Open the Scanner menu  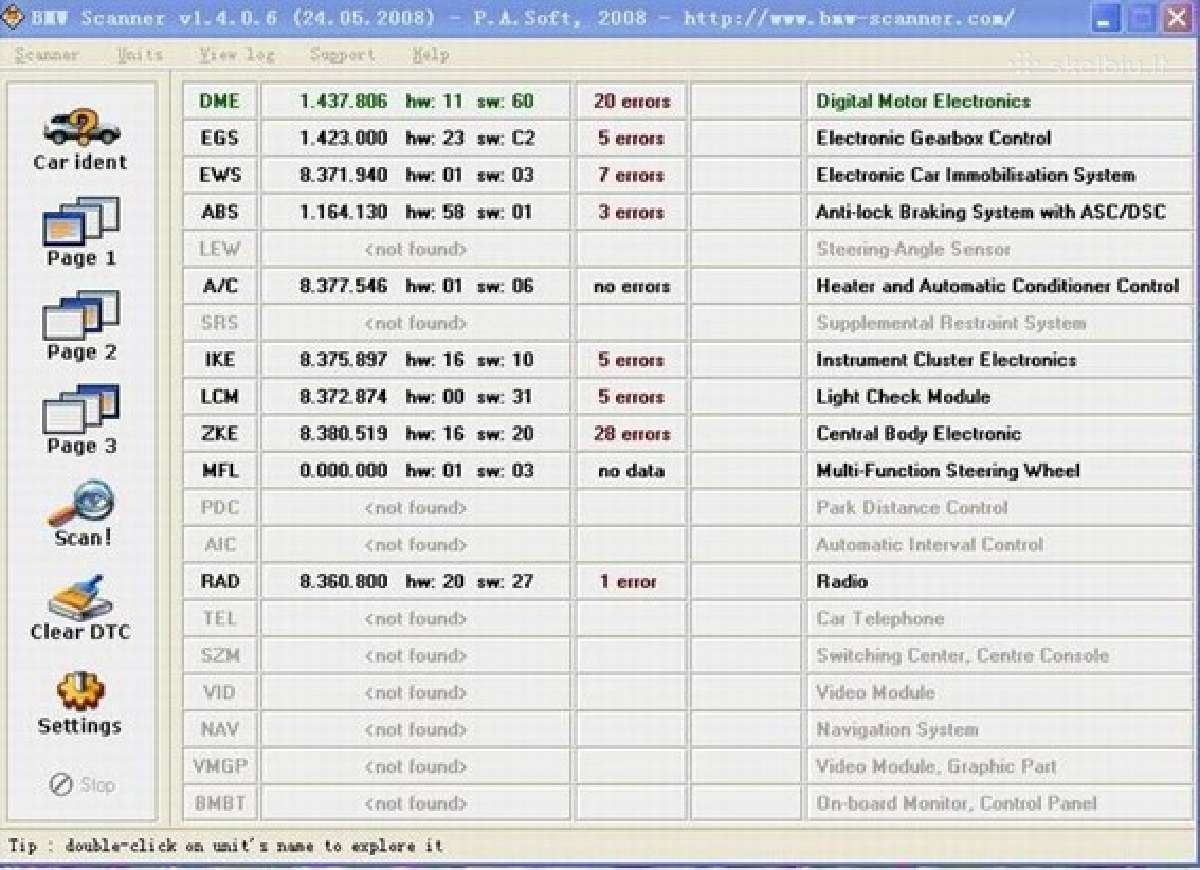point(47,55)
